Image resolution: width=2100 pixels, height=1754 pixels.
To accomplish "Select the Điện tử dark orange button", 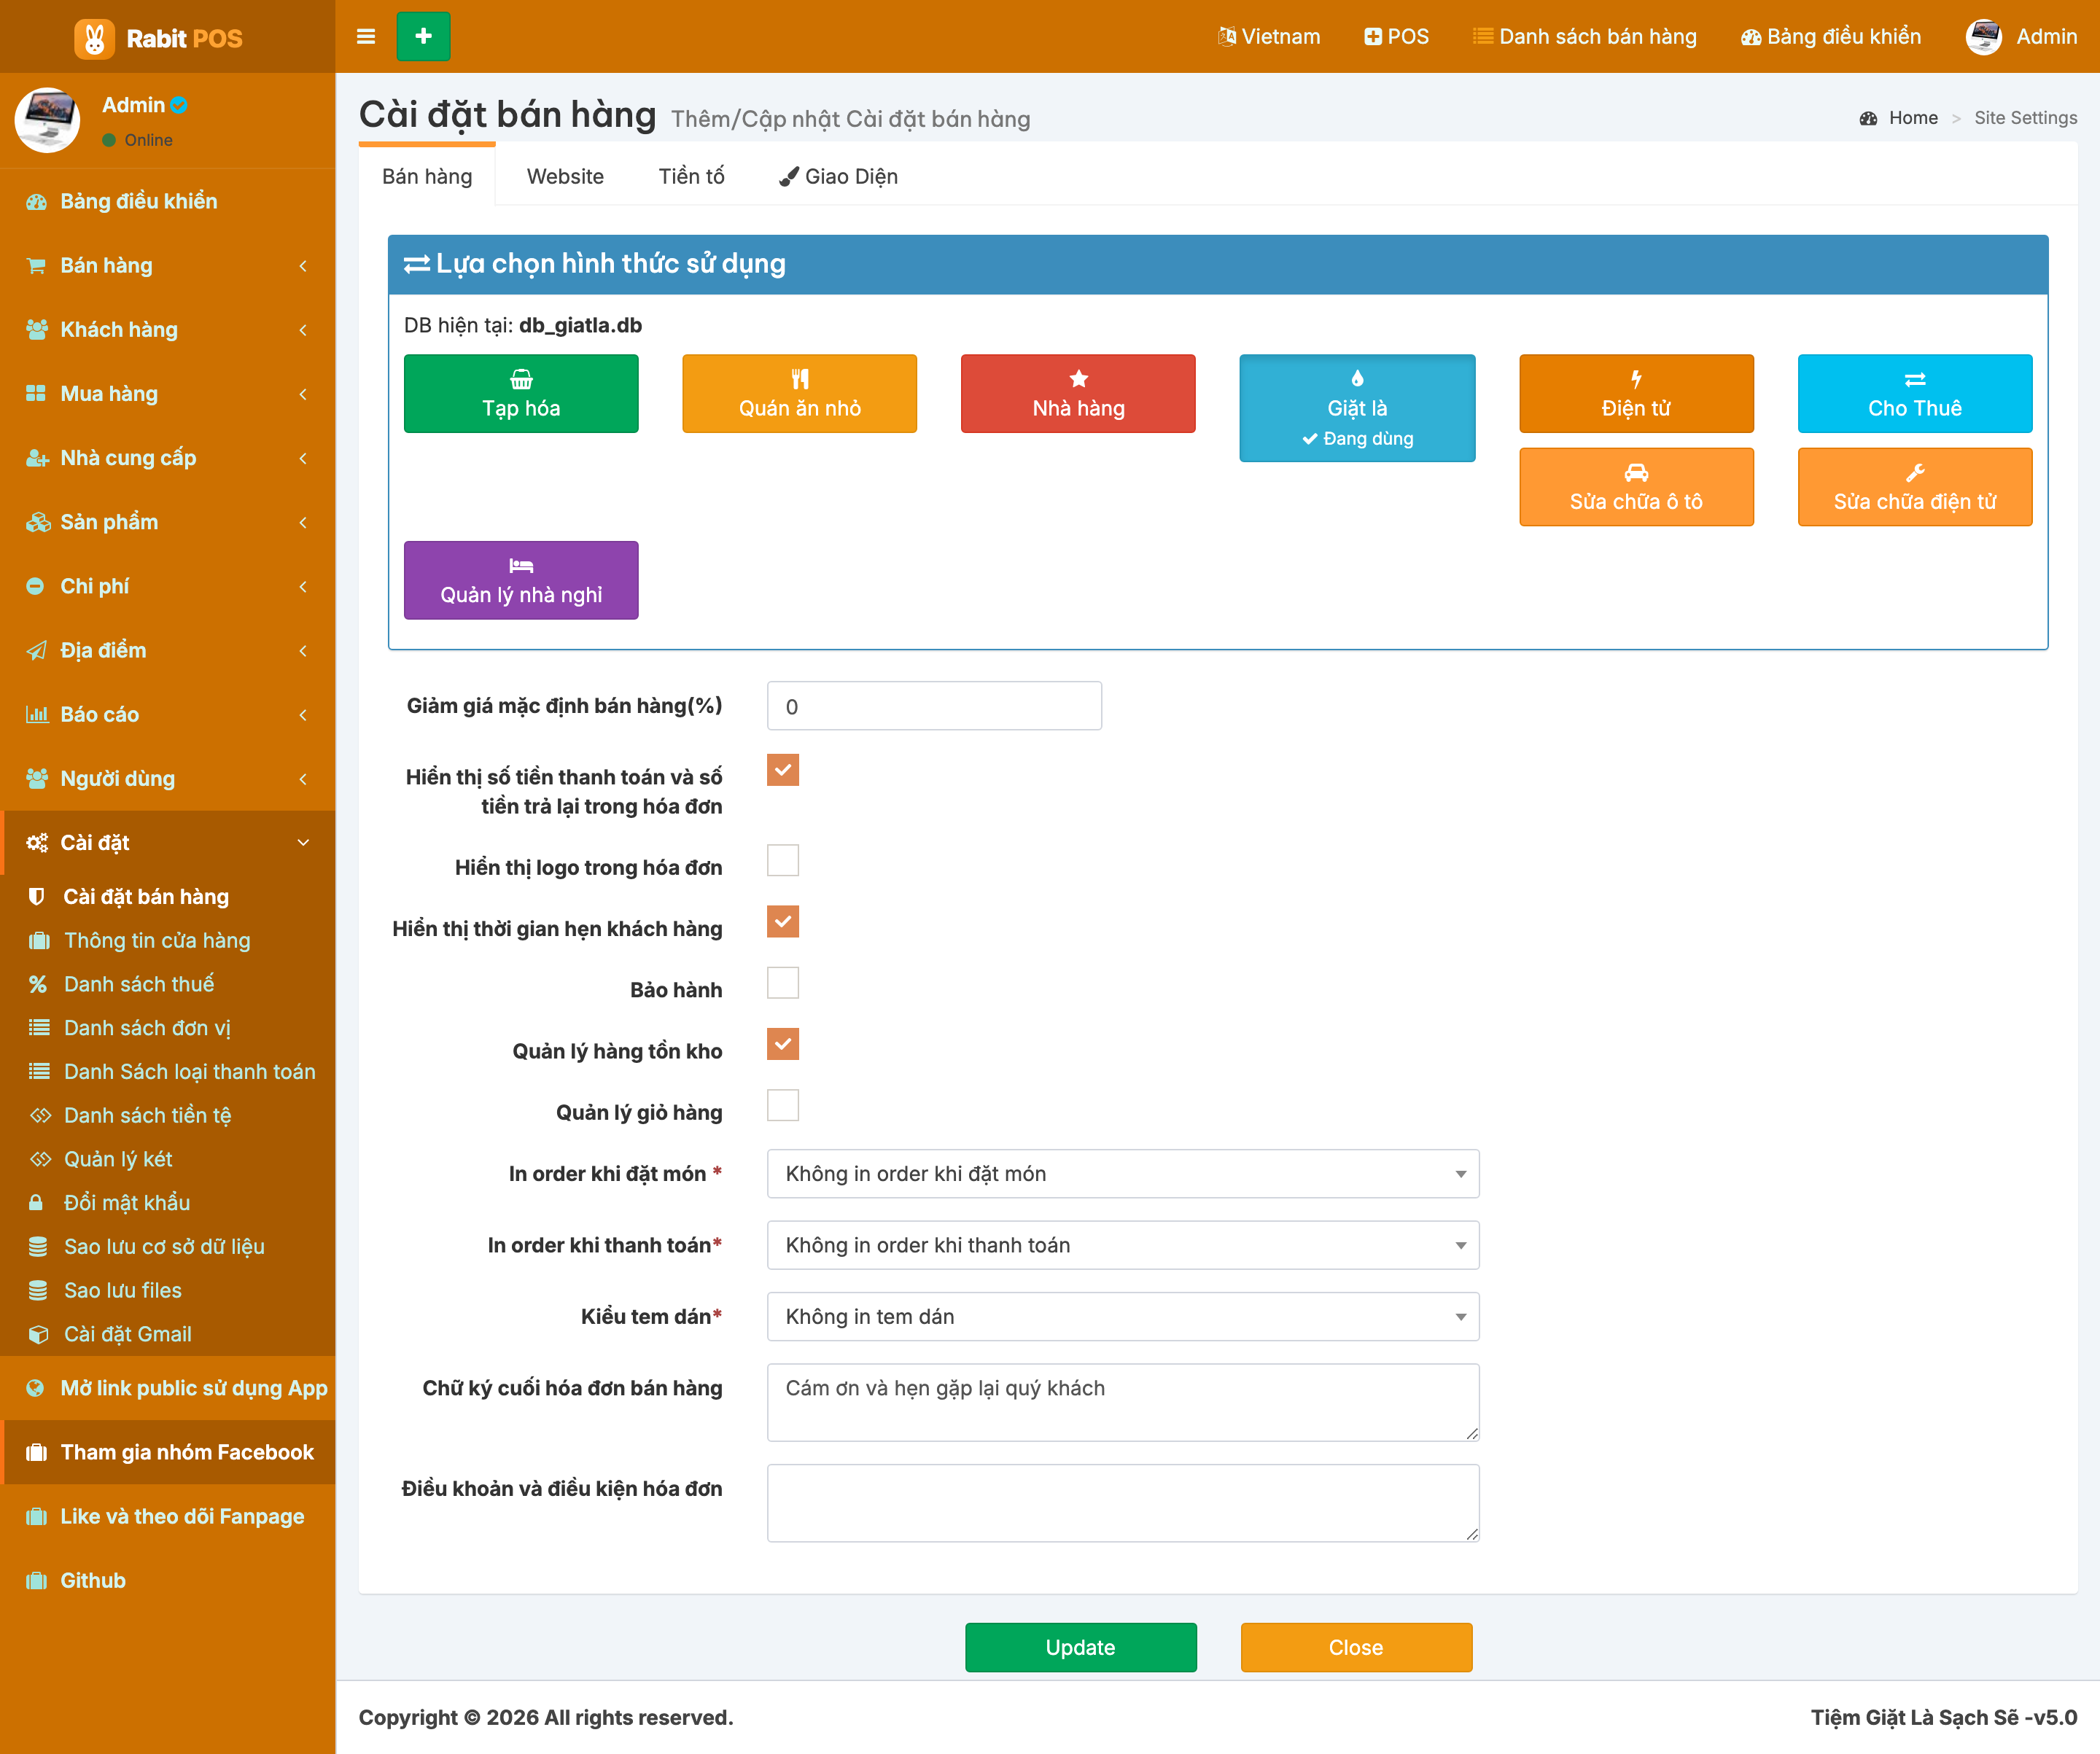I will [x=1636, y=394].
